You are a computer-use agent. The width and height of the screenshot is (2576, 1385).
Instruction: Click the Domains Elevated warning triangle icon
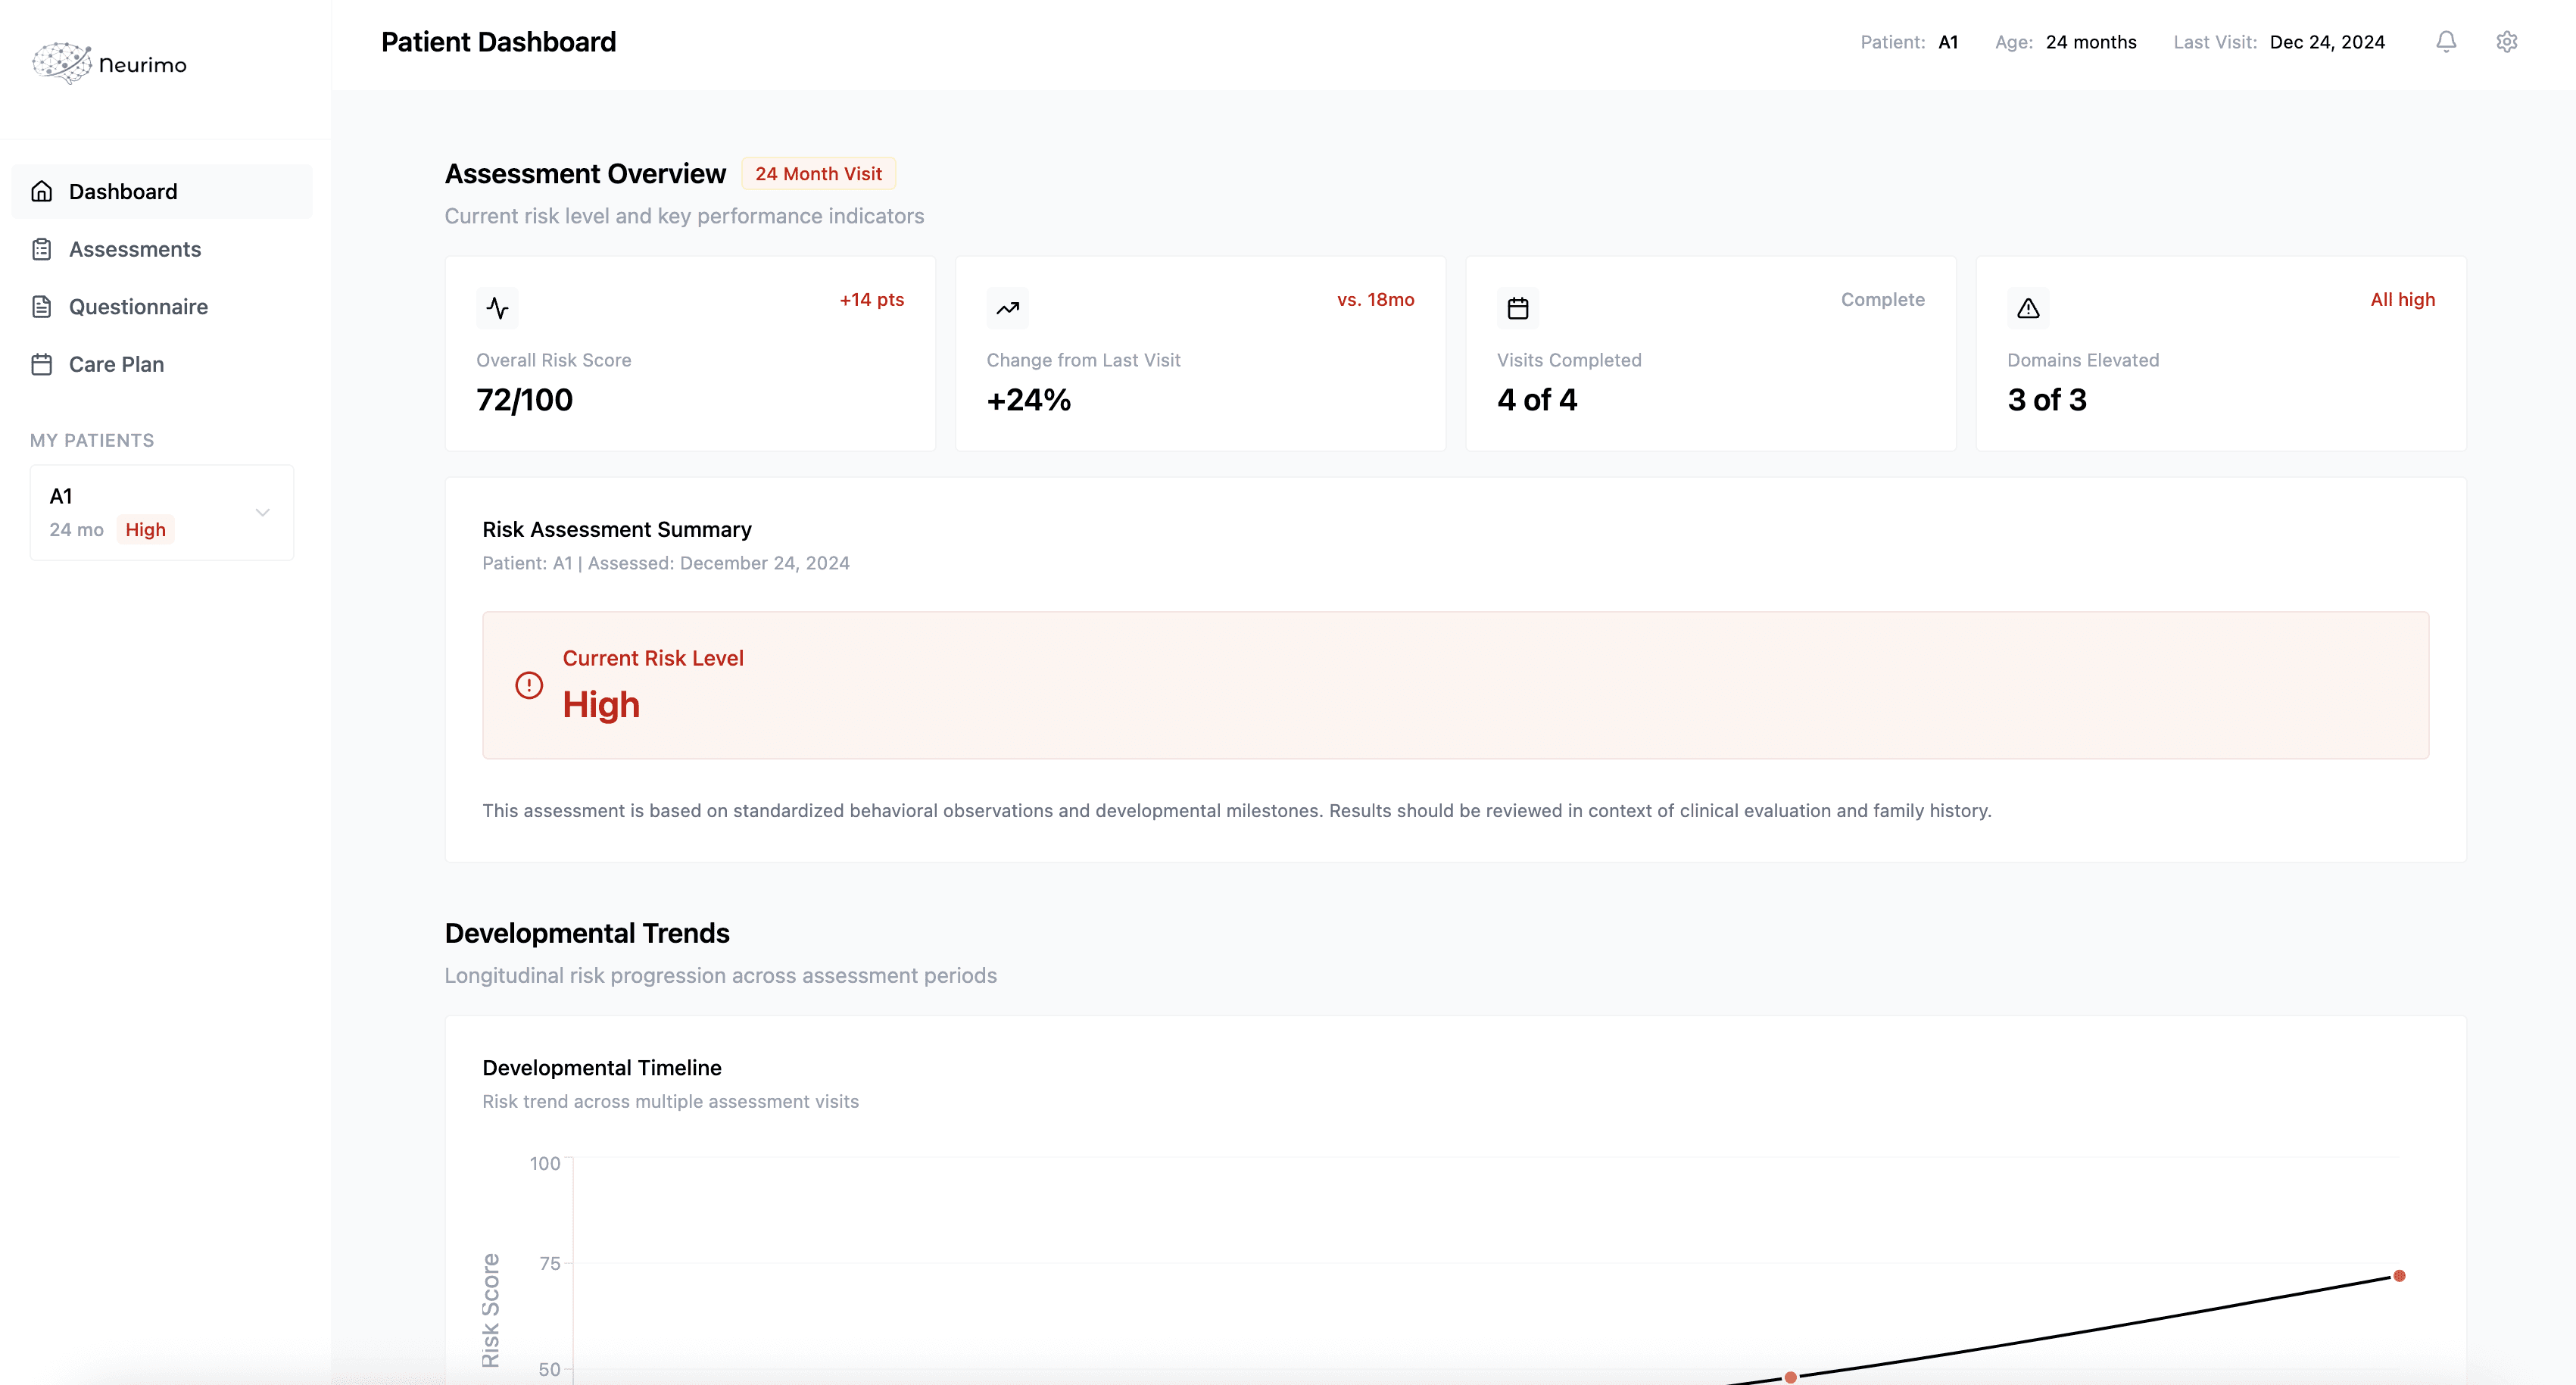pos(2028,308)
